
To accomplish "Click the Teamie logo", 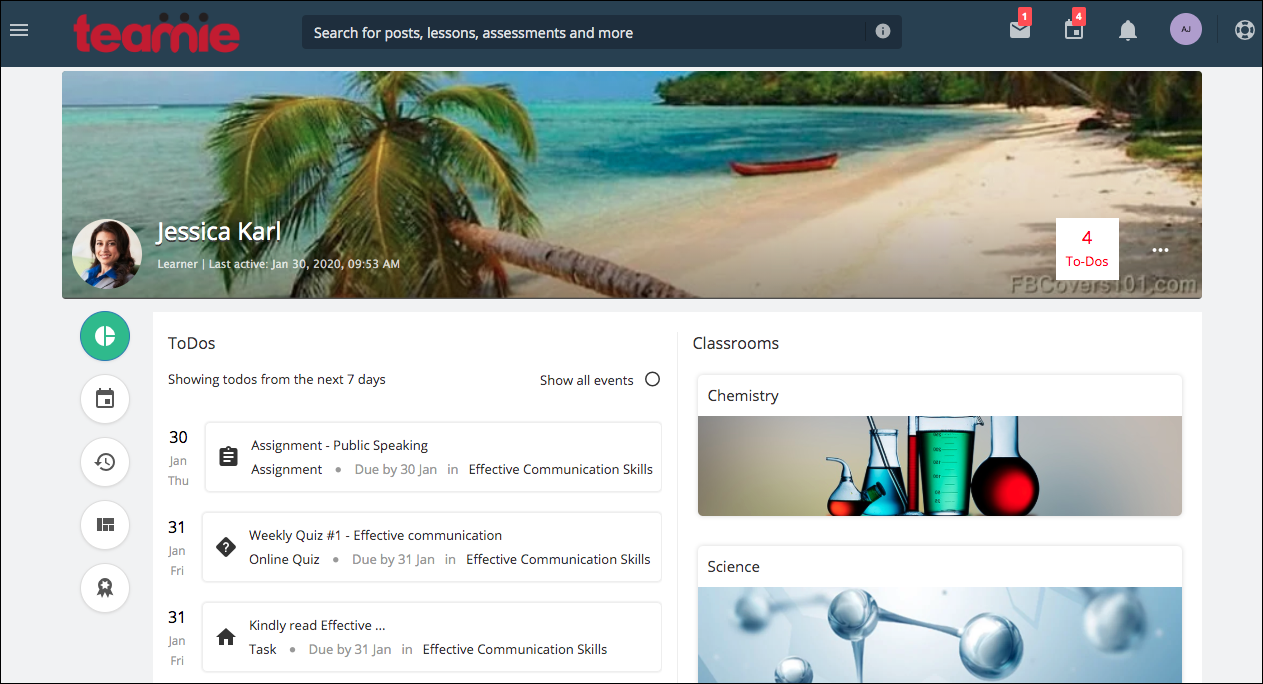I will pos(157,33).
